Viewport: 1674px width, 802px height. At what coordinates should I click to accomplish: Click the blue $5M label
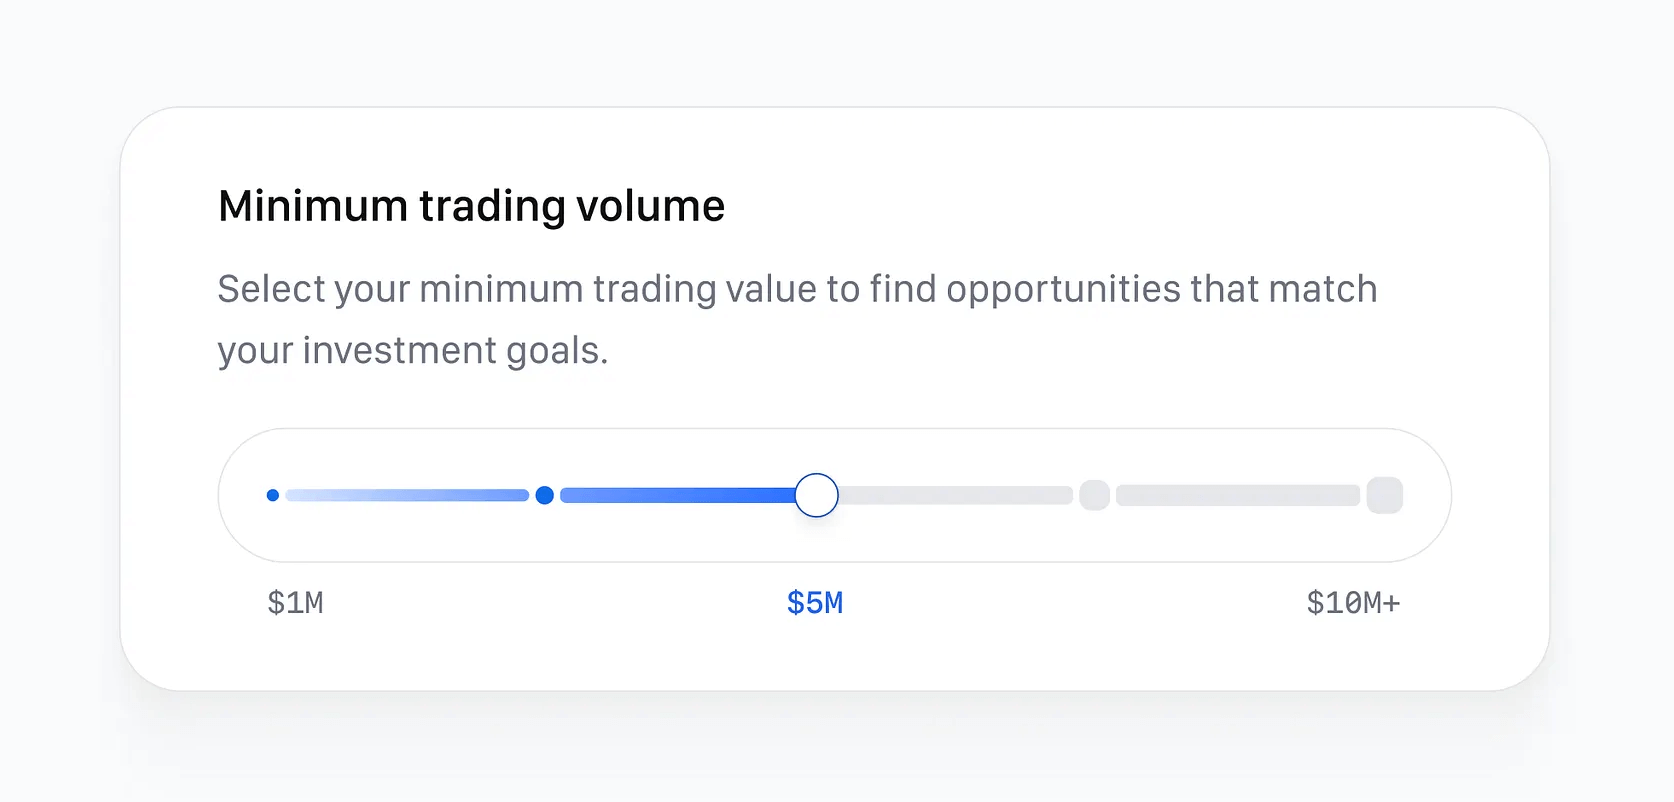coord(815,603)
